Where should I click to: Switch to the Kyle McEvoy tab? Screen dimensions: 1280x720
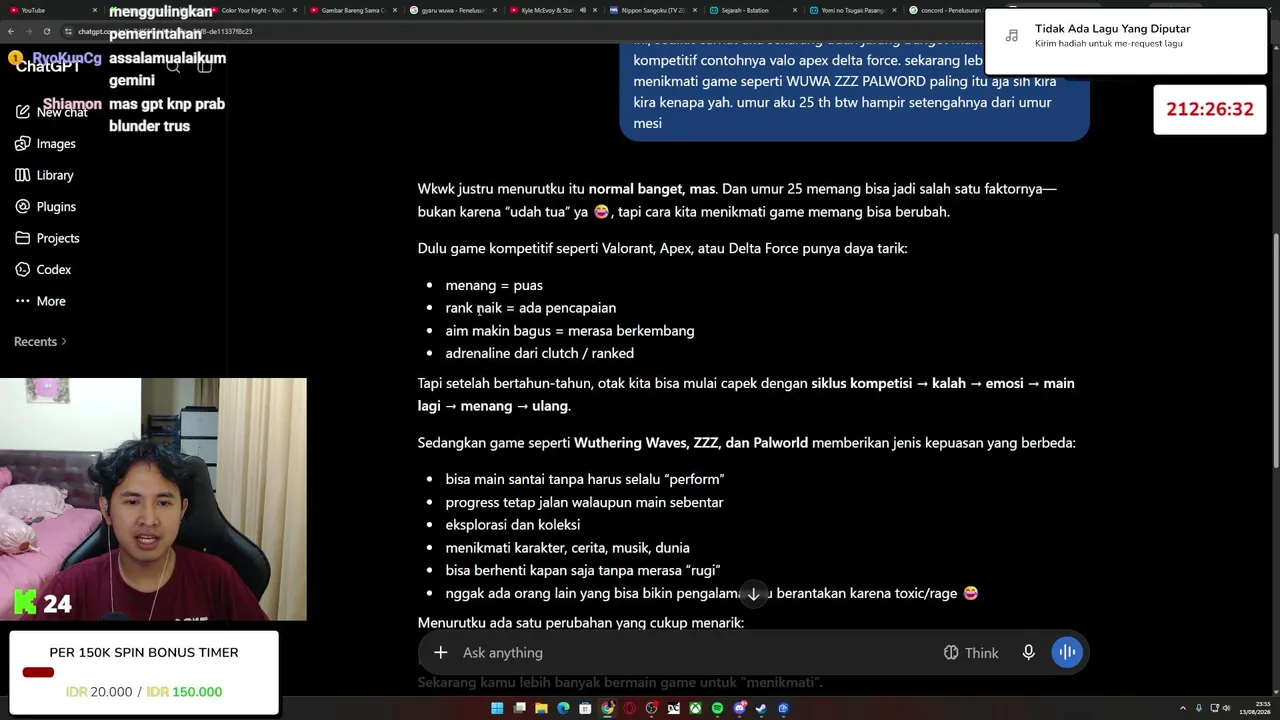point(554,10)
